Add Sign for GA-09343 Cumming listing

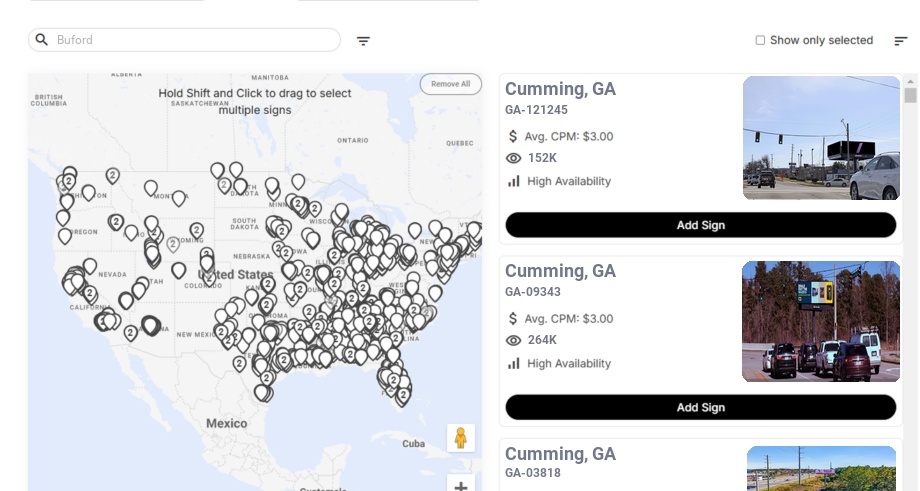[x=700, y=407]
